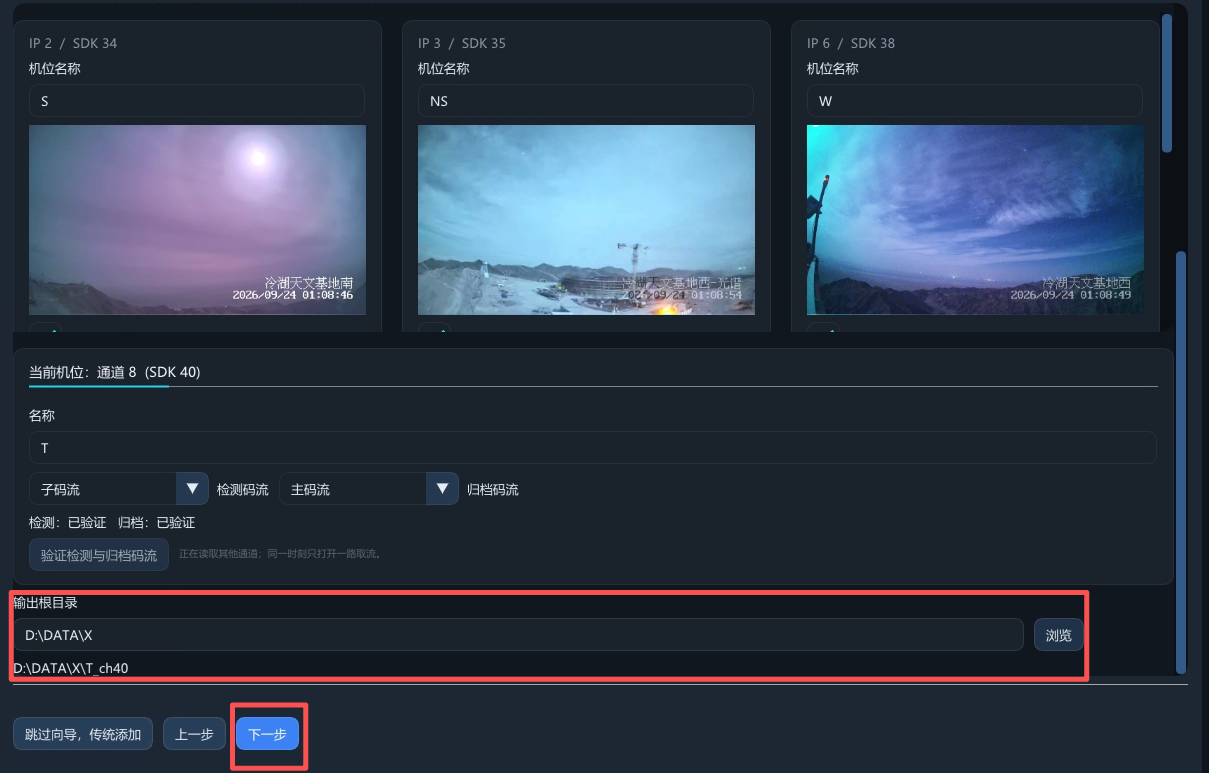Switch to 当前机位：通道 8 (SDK 40) tab
Screen dimensions: 1209x773
click(115, 372)
